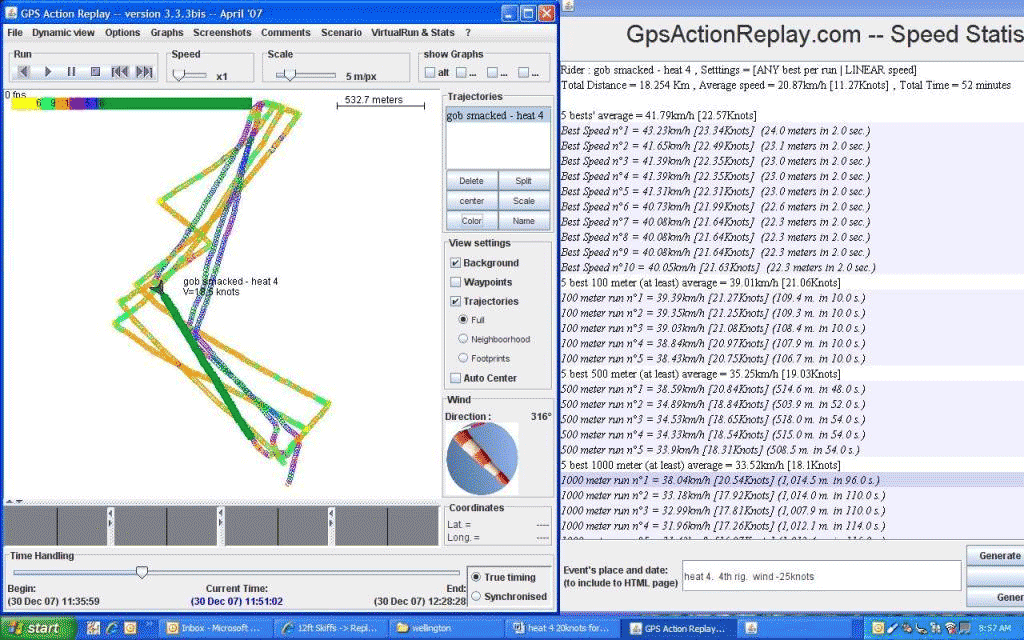The image size is (1024, 640).
Task: Choose the Synchronised timing option
Action: coord(476,596)
